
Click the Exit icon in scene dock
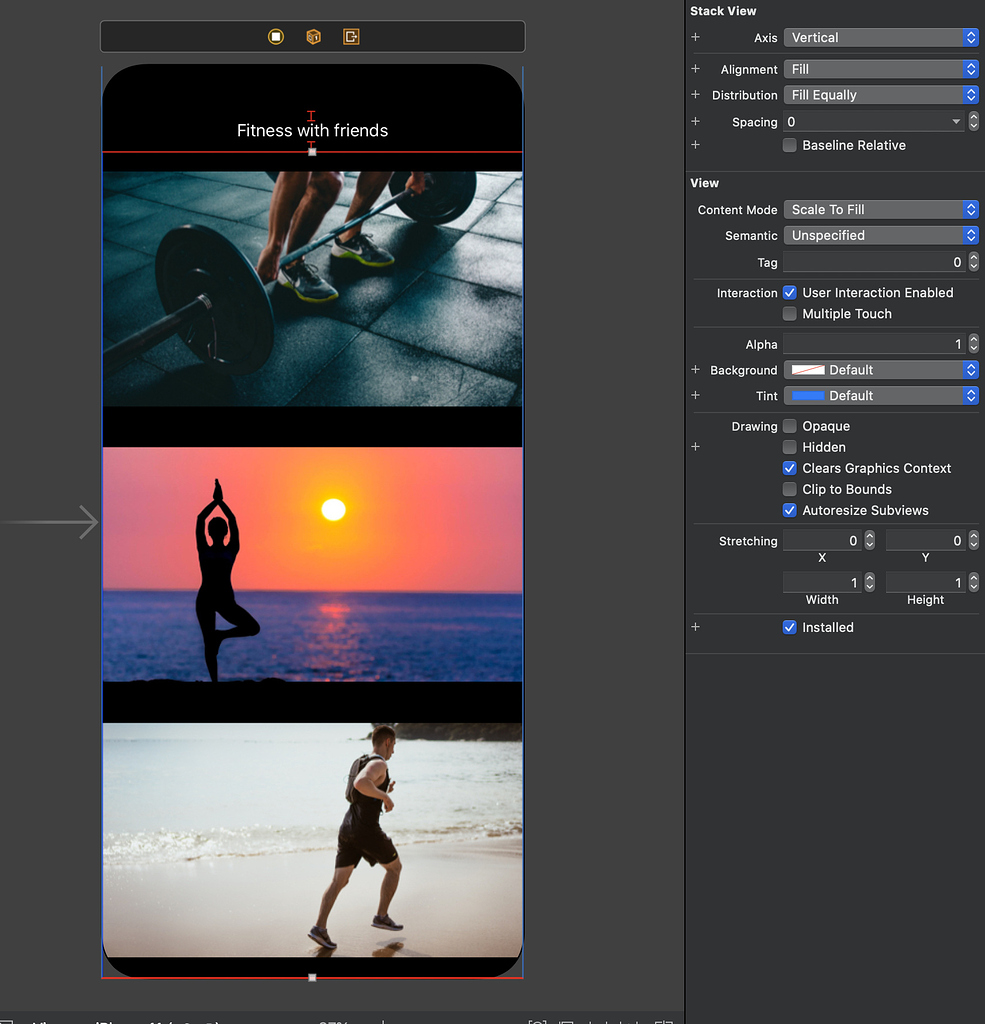coord(351,37)
